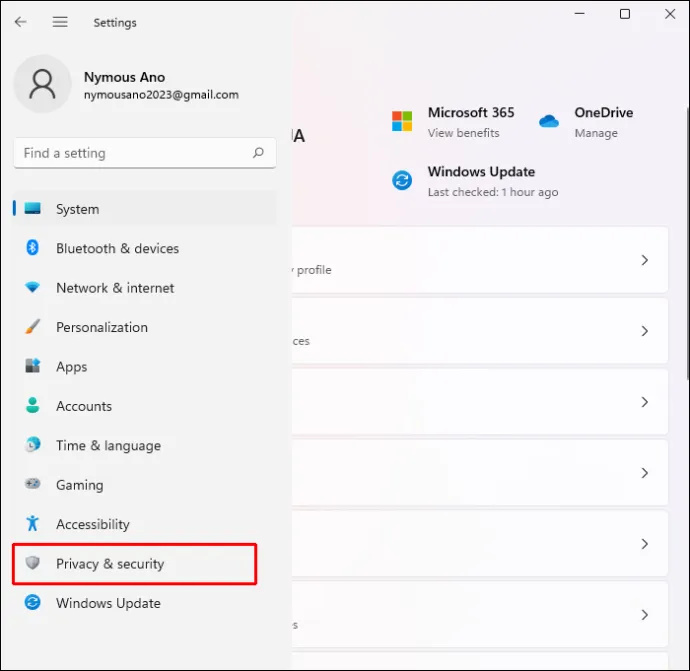
Task: Click the System monitor icon
Action: (33, 208)
